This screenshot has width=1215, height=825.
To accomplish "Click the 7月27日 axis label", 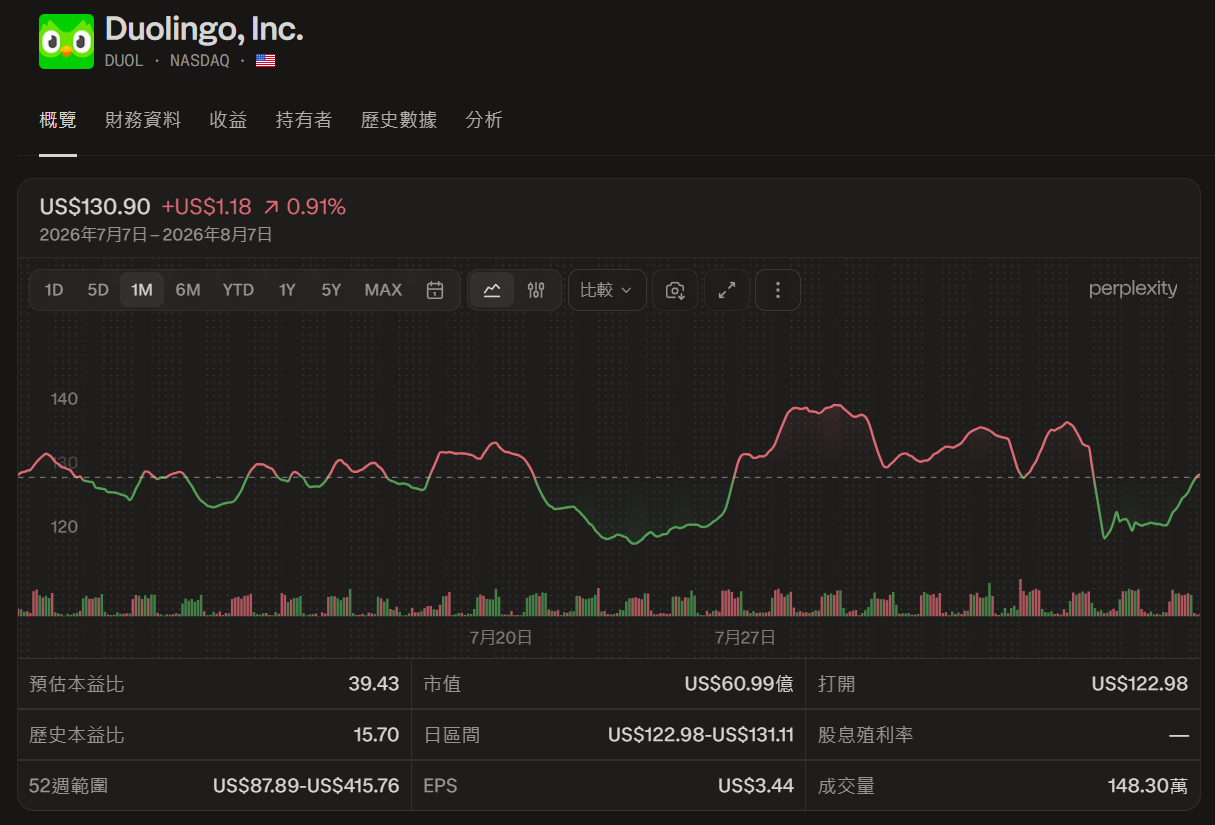I will click(745, 637).
